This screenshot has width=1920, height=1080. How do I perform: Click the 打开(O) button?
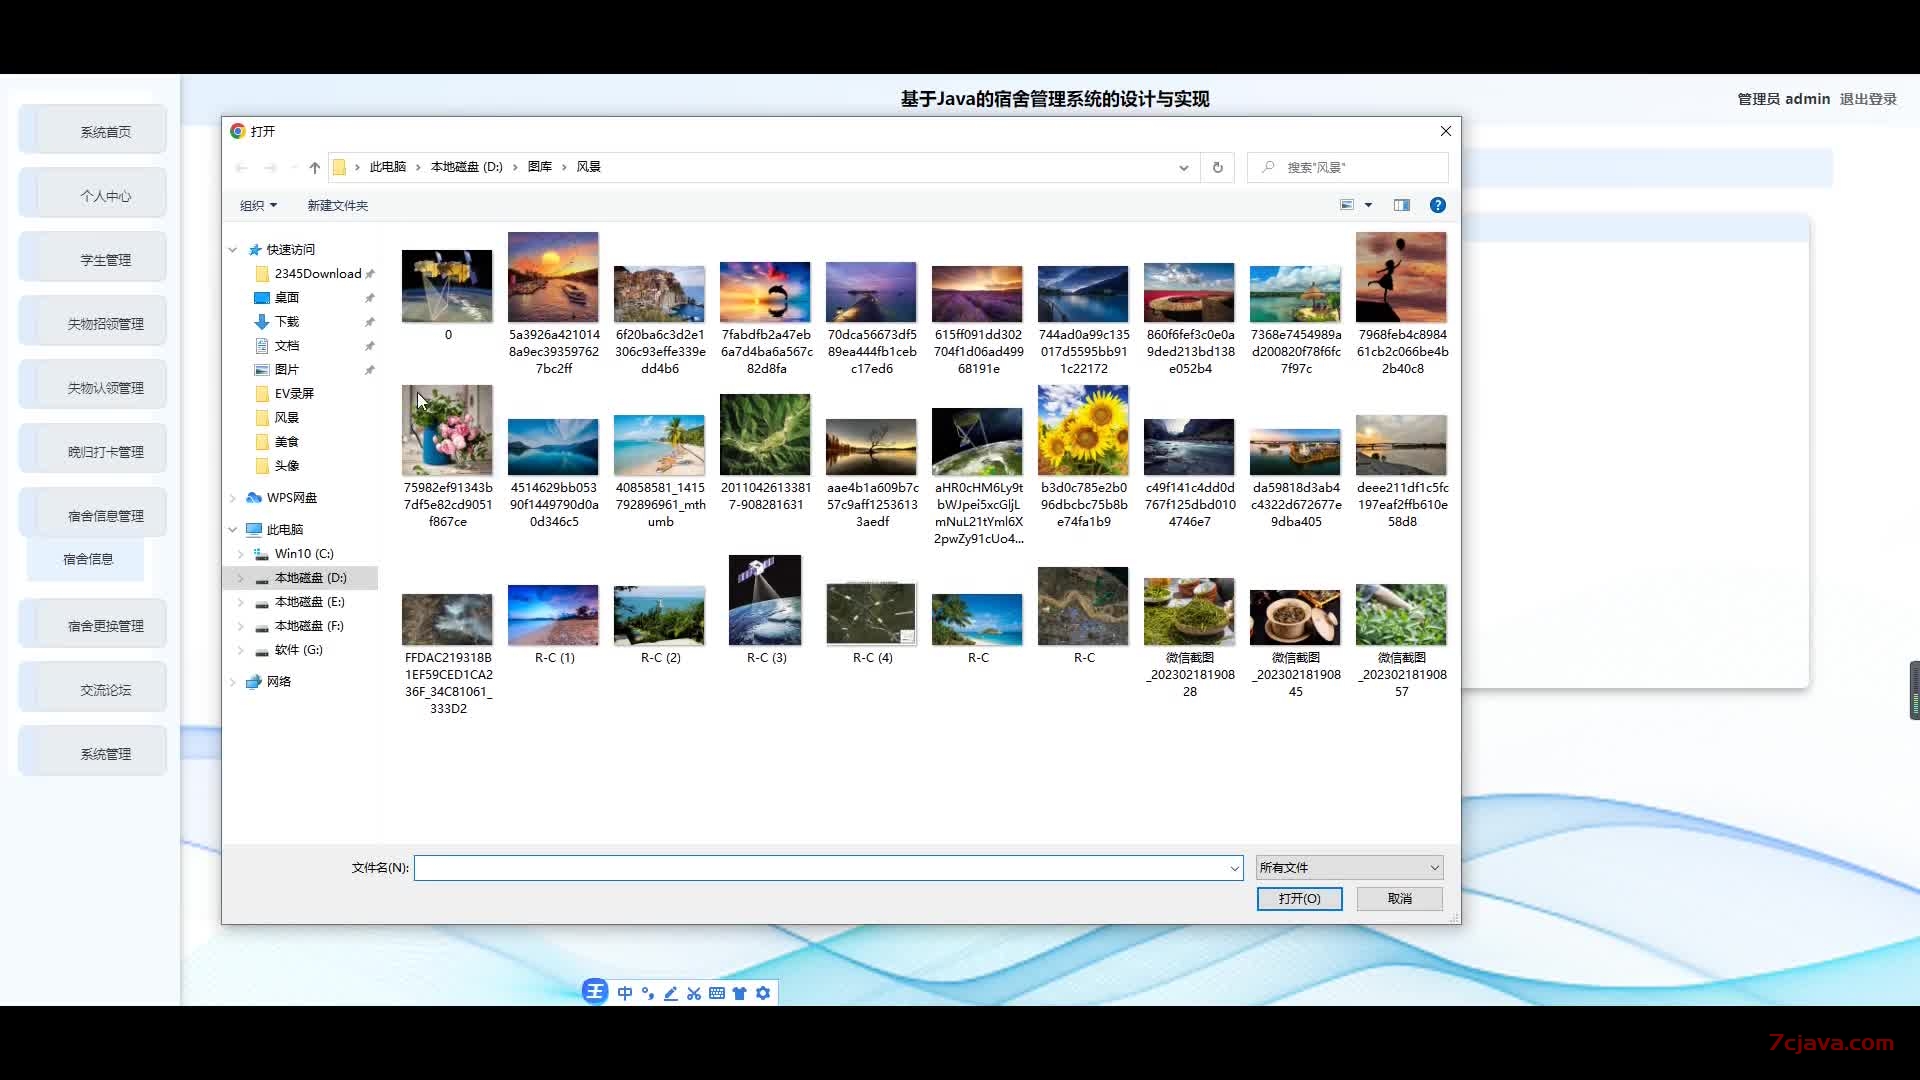[x=1299, y=898]
